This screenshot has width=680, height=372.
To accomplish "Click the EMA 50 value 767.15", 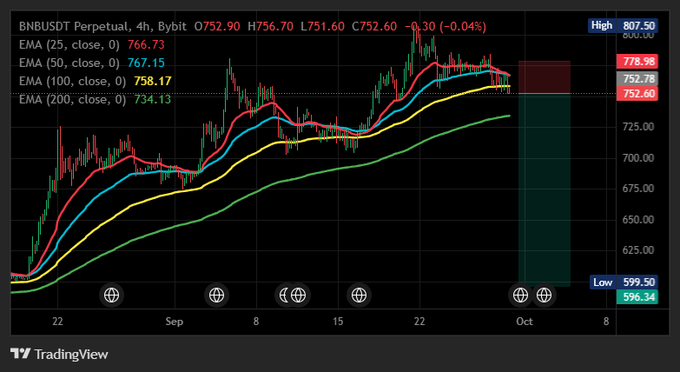I will pos(146,63).
